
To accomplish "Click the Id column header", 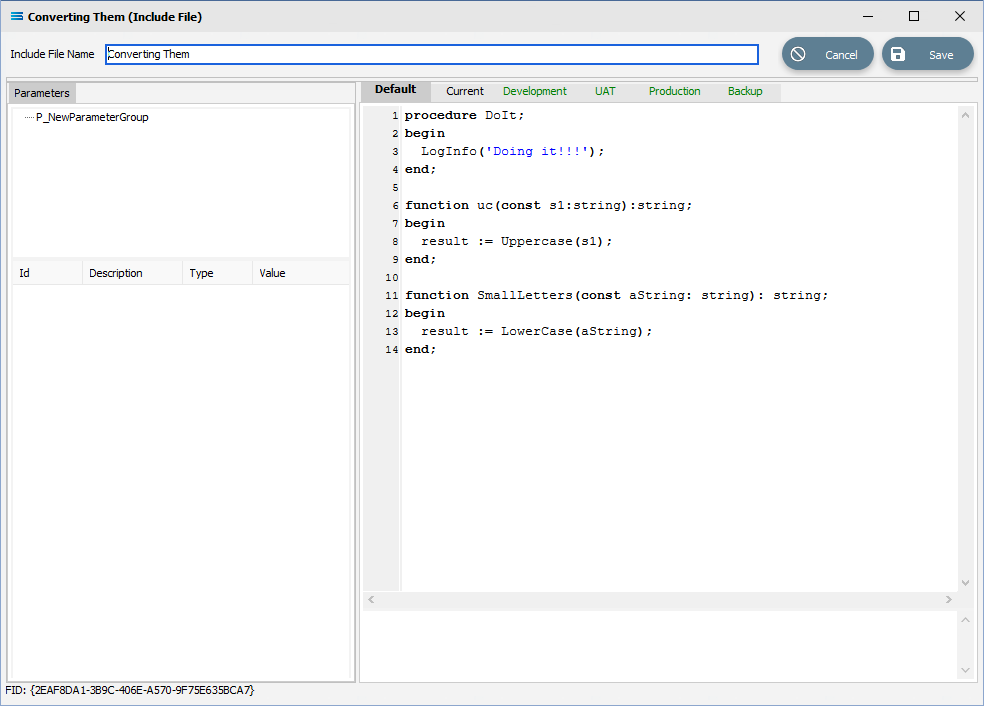I will click(48, 273).
